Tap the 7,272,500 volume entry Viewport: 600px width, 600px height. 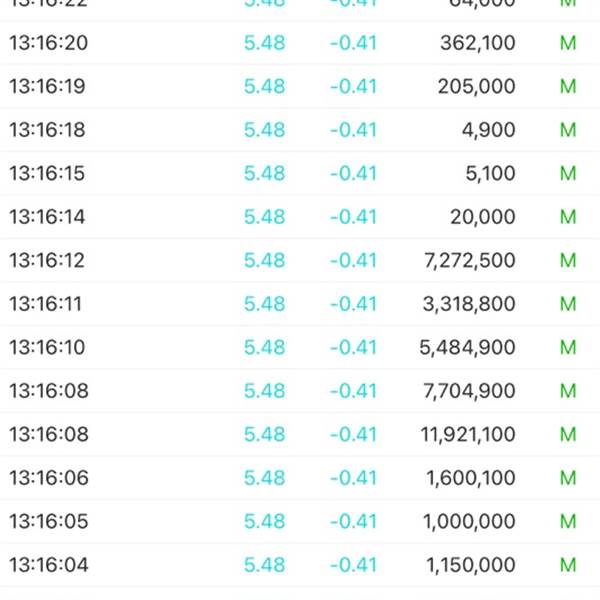tap(470, 261)
